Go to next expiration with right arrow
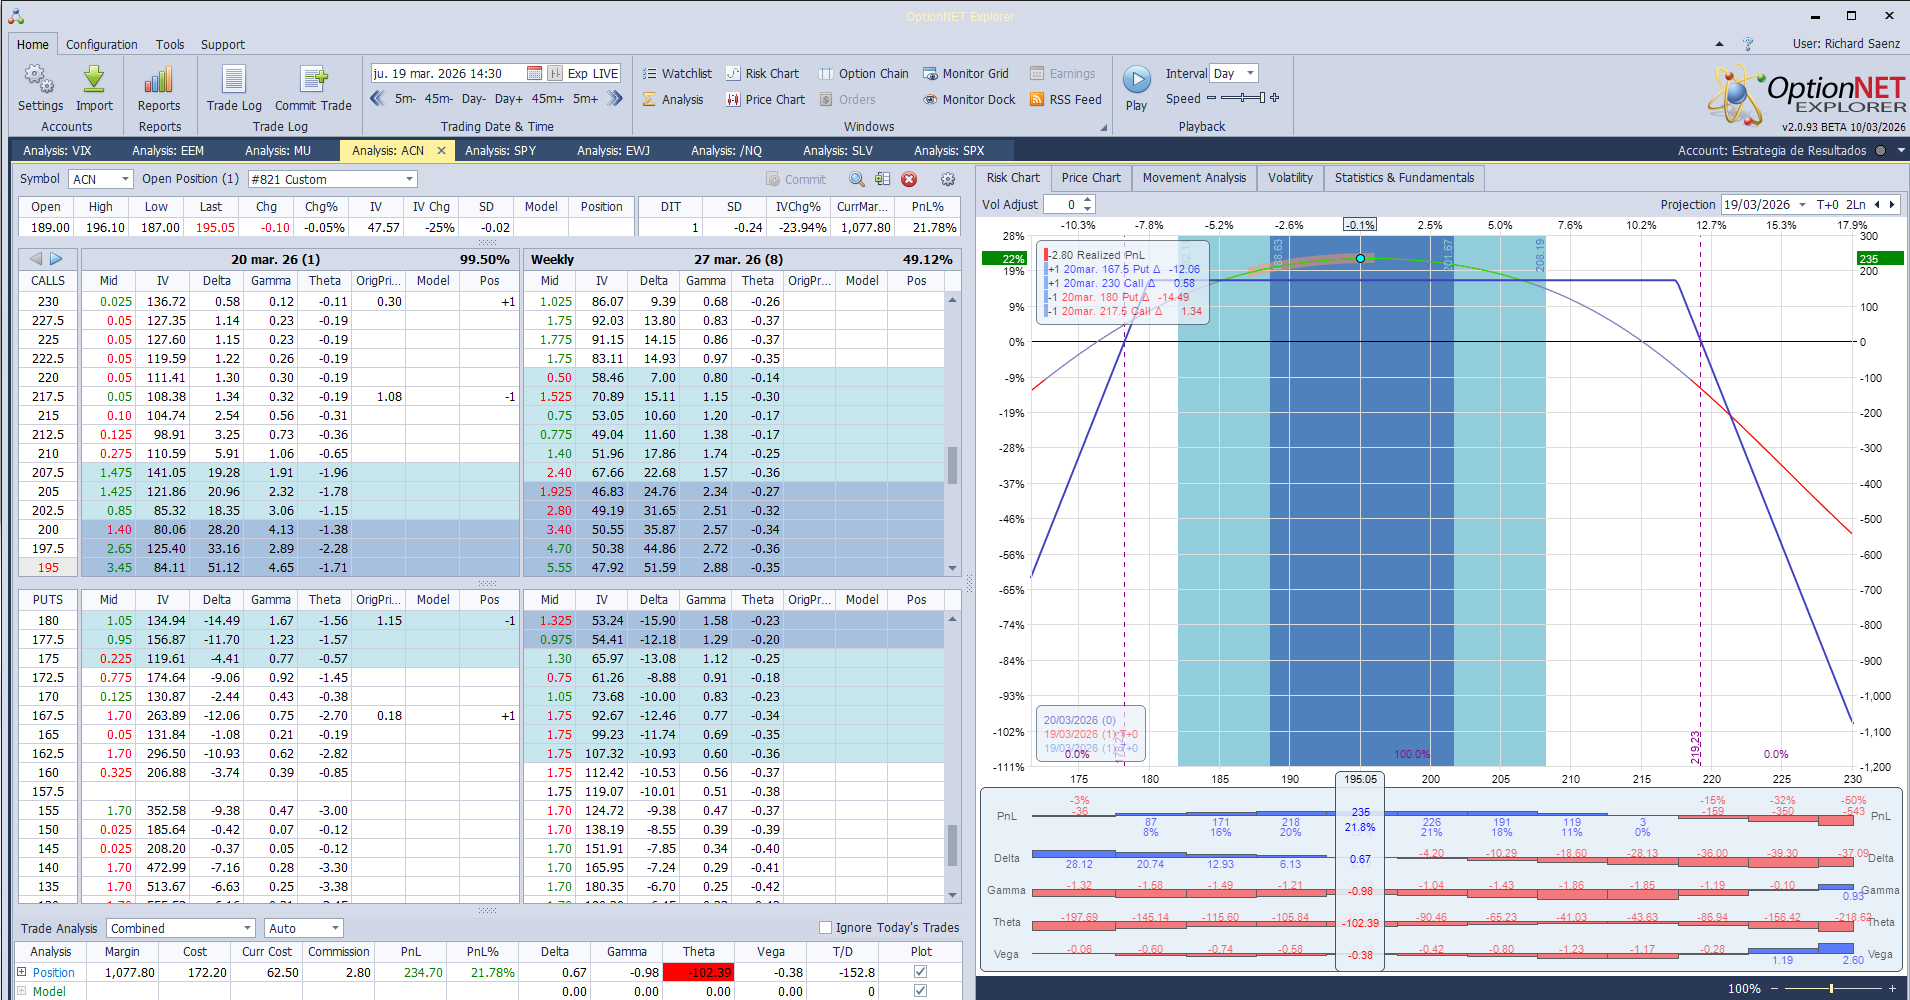 (56, 259)
